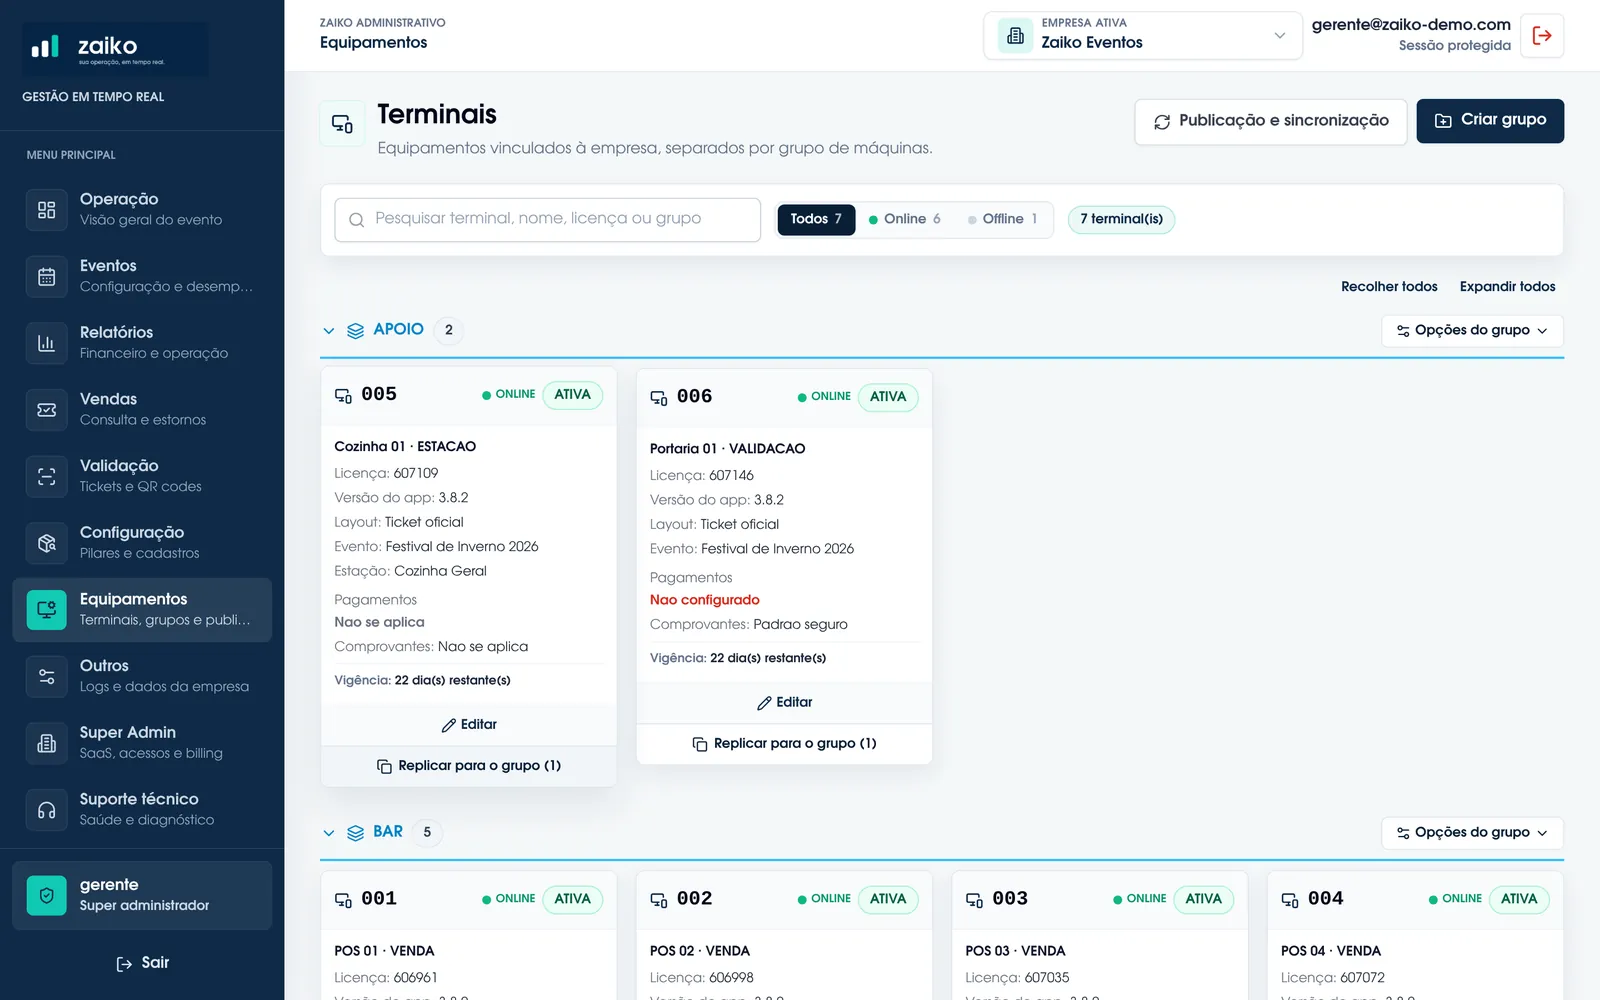Image resolution: width=1600 pixels, height=1000 pixels.
Task: Filter terminals by Online 6
Action: click(x=905, y=219)
